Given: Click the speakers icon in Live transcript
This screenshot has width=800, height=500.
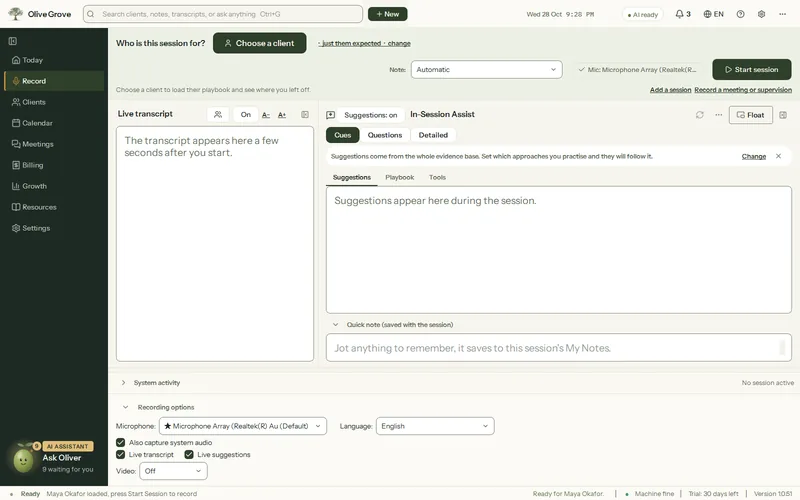Looking at the screenshot, I should [218, 114].
